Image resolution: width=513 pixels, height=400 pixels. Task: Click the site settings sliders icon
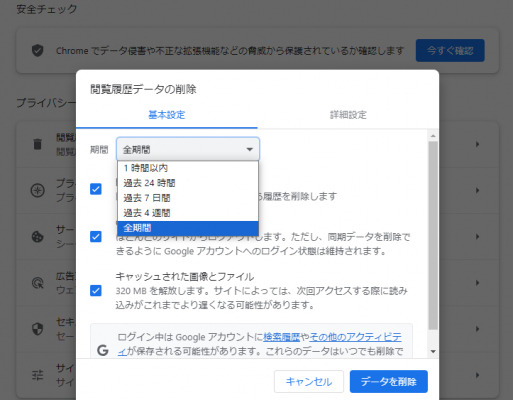tap(37, 375)
